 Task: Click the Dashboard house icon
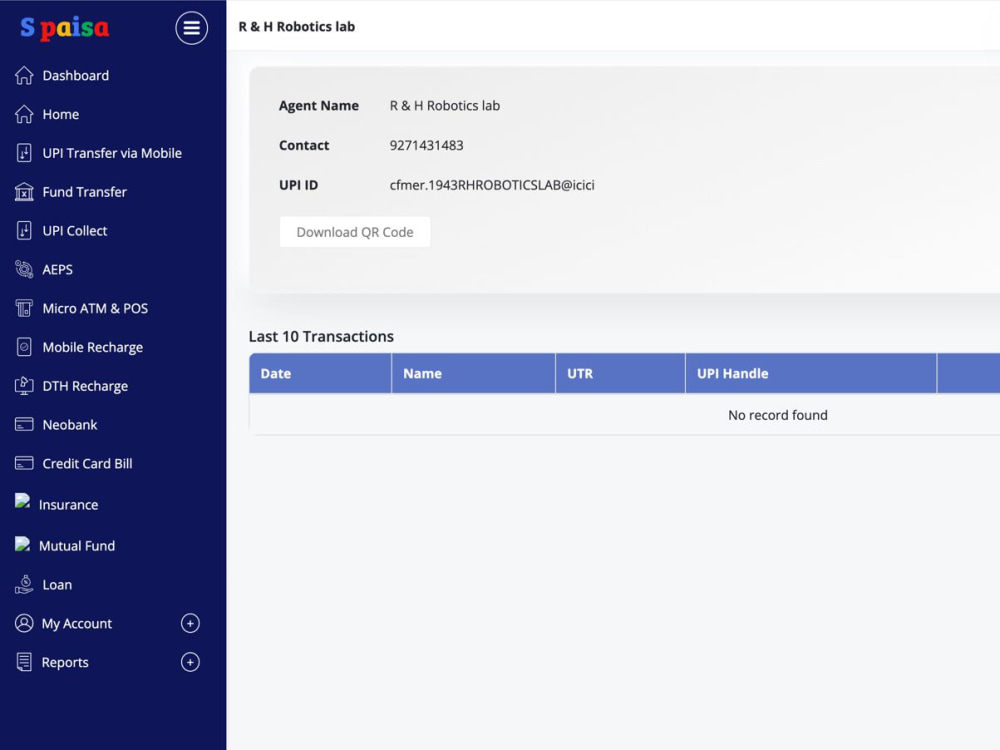tap(24, 75)
